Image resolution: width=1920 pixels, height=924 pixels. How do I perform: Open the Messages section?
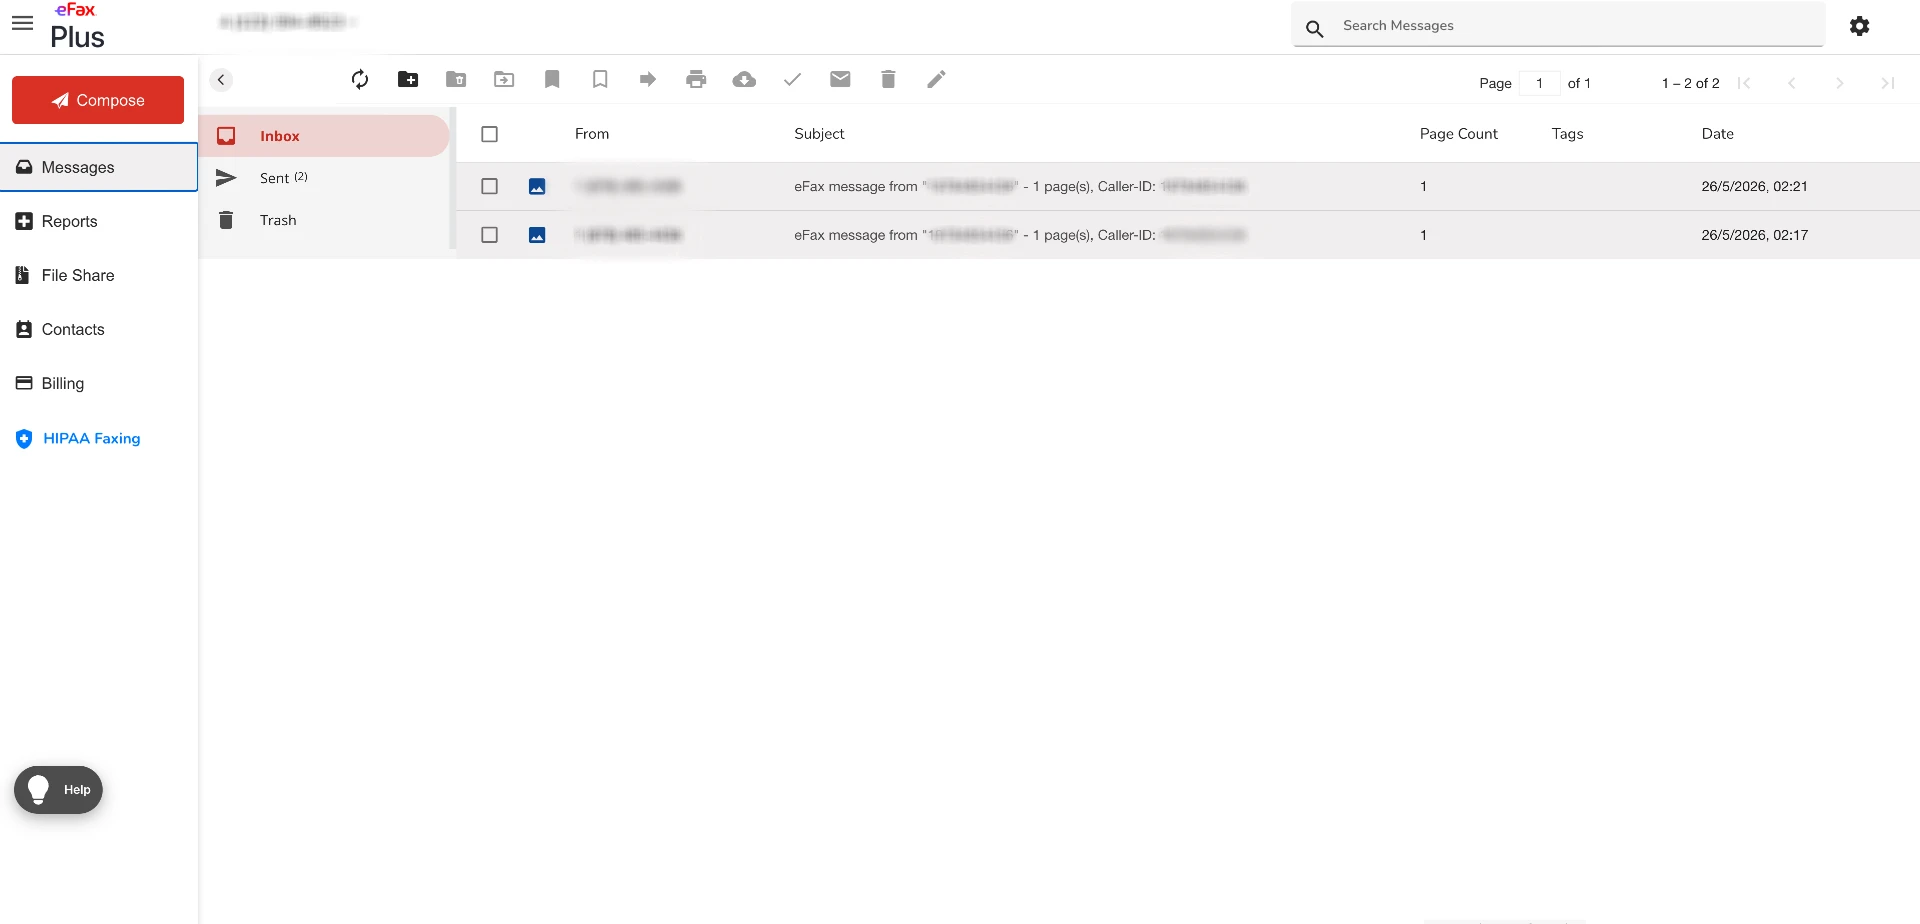tap(99, 167)
